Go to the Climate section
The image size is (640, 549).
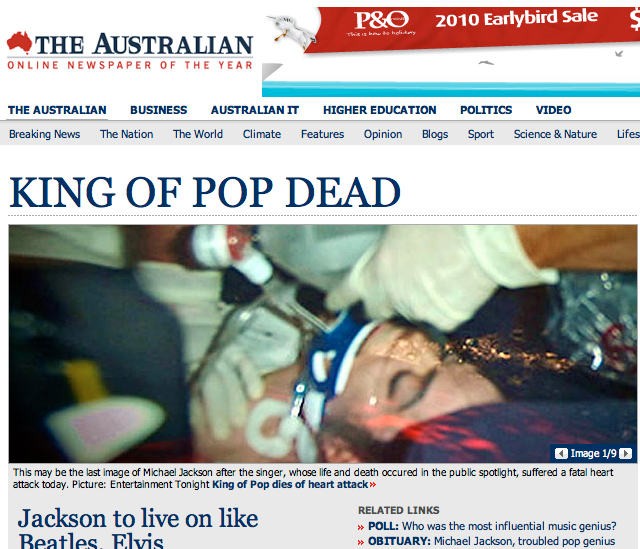(x=262, y=134)
